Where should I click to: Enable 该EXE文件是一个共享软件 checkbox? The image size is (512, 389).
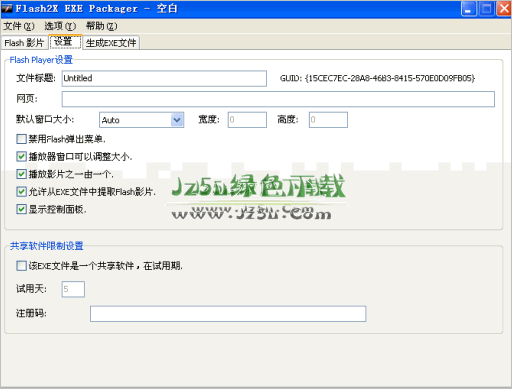click(21, 266)
